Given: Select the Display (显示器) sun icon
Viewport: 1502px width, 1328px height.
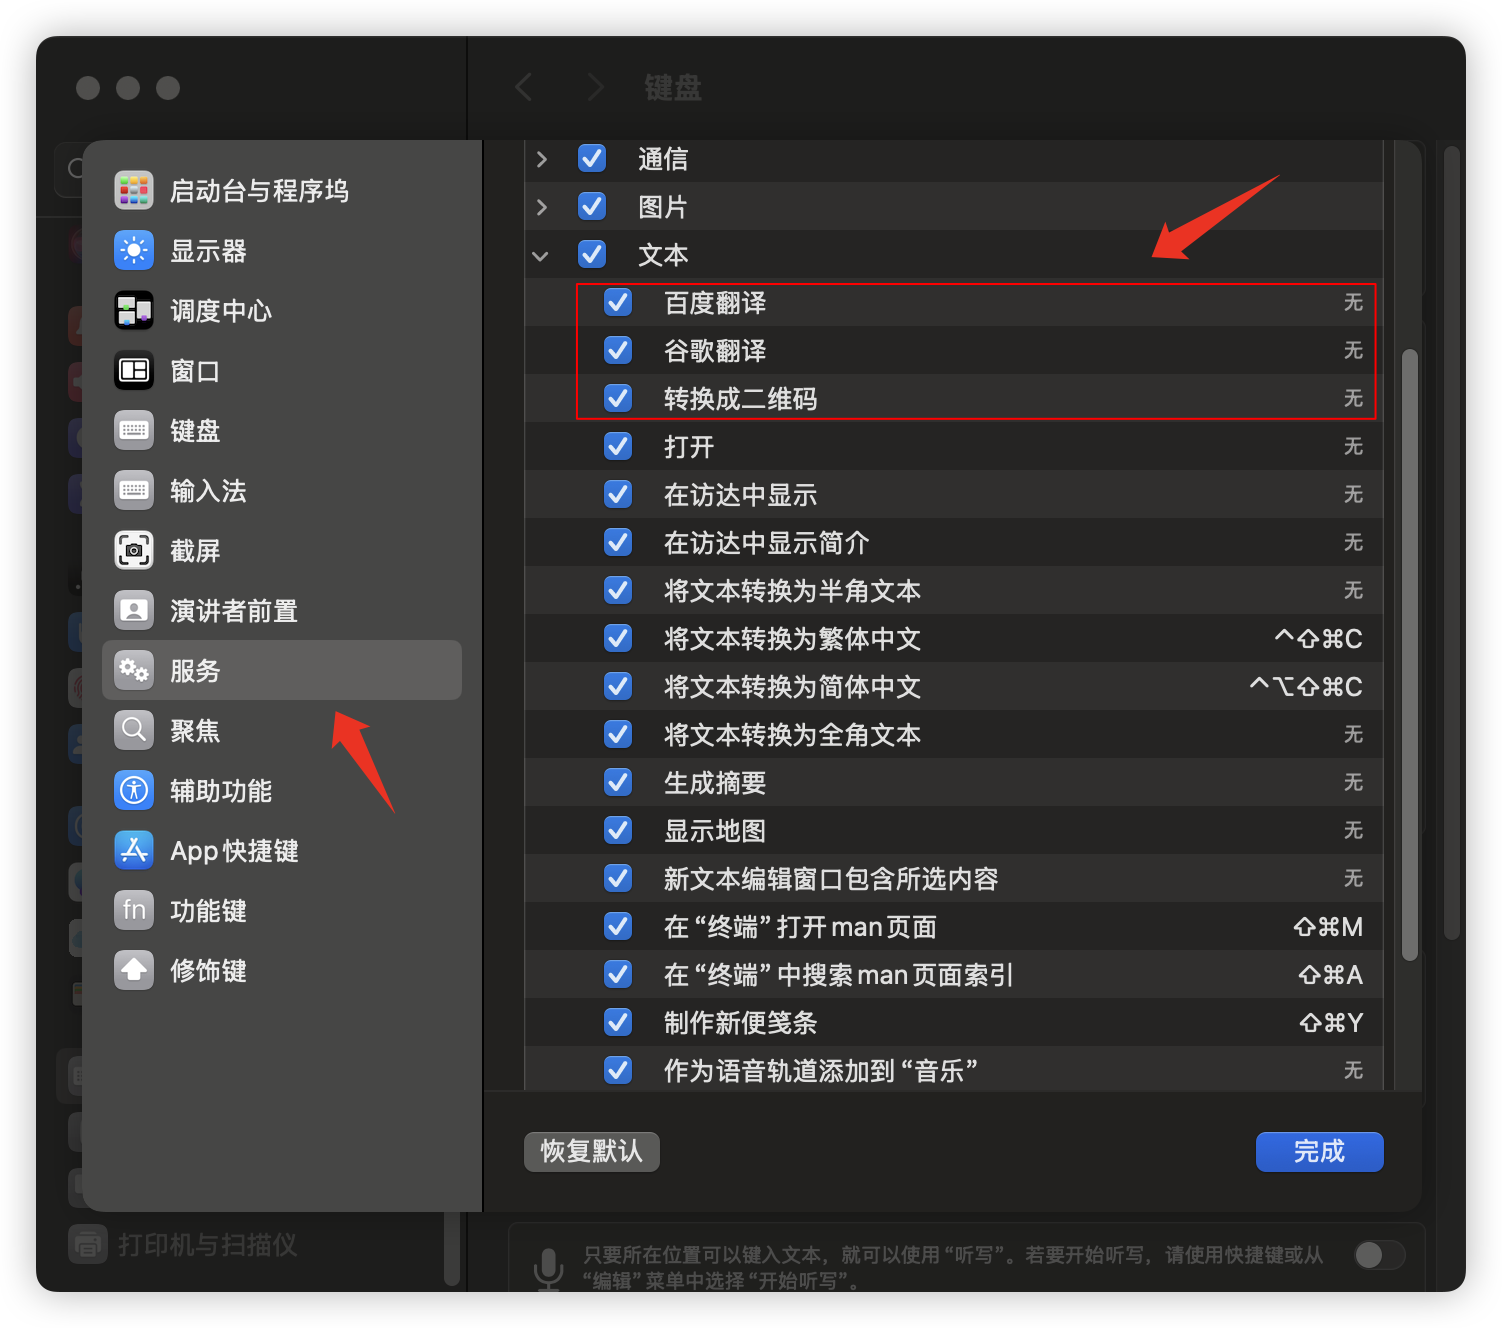Looking at the screenshot, I should [134, 250].
